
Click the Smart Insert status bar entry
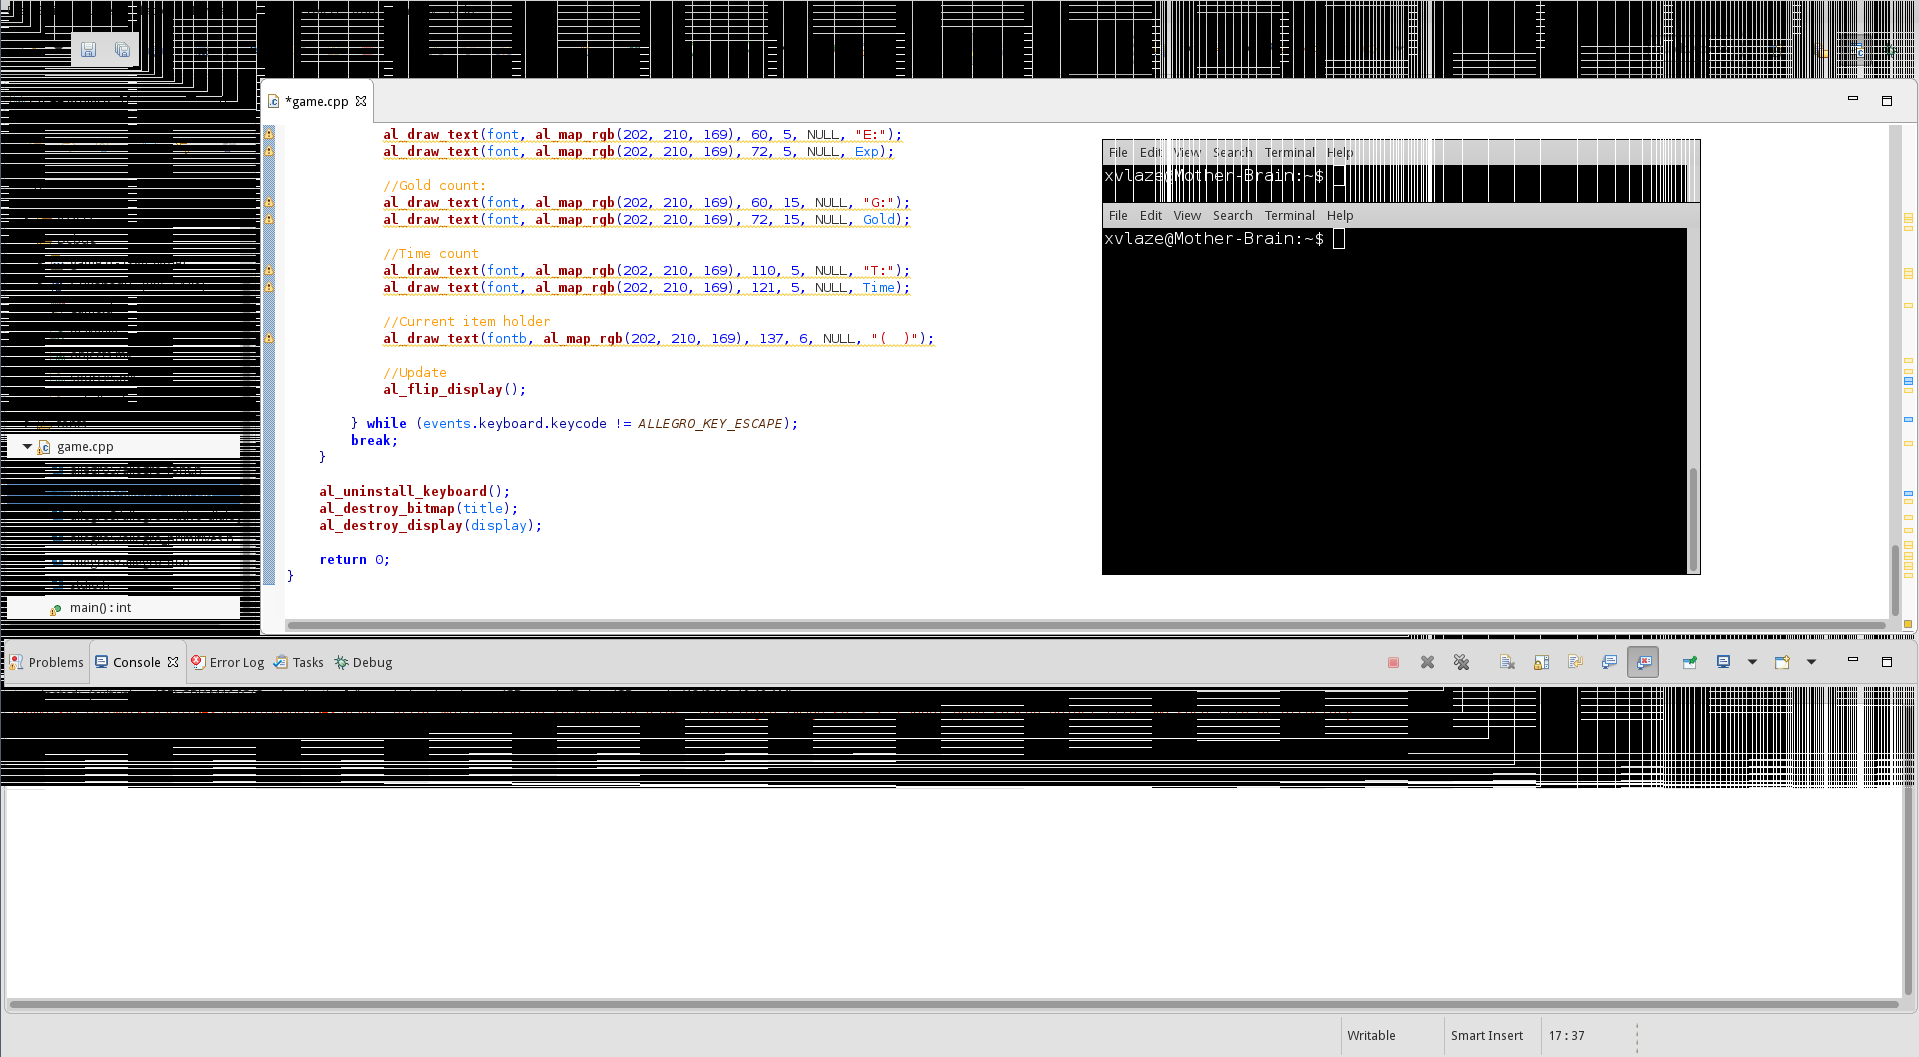(1487, 1036)
